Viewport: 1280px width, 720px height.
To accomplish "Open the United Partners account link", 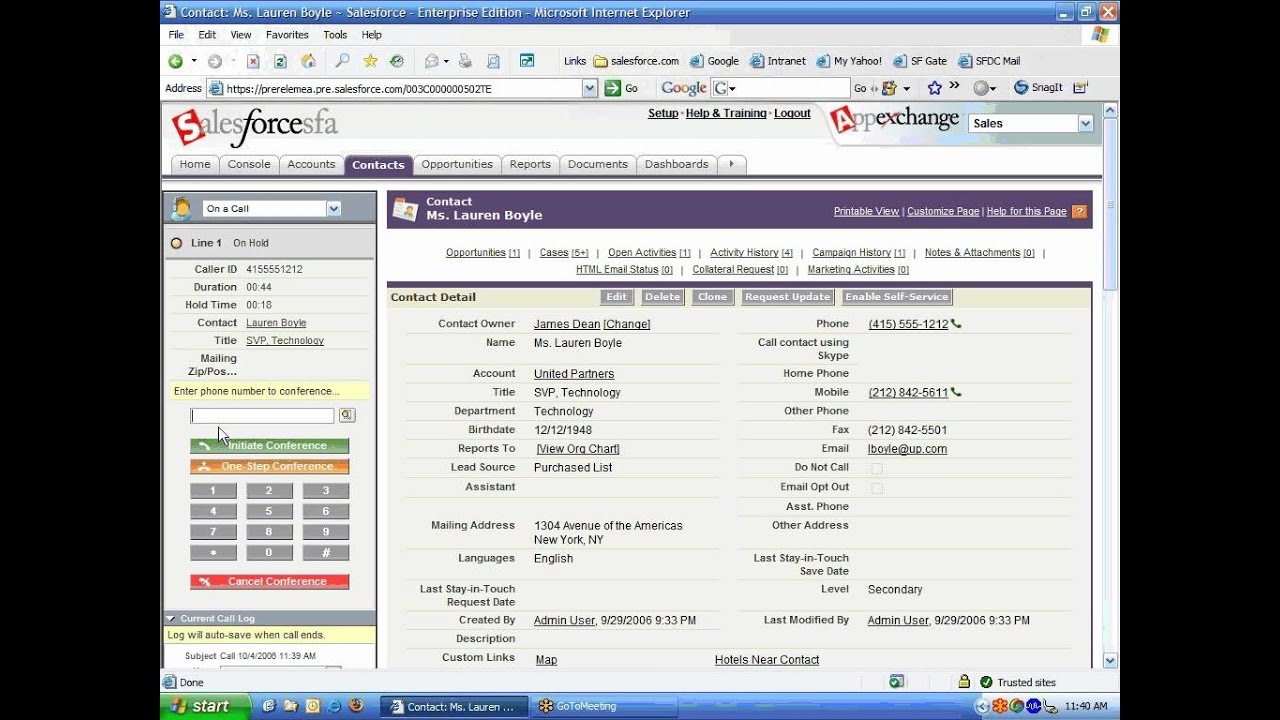I will click(573, 374).
